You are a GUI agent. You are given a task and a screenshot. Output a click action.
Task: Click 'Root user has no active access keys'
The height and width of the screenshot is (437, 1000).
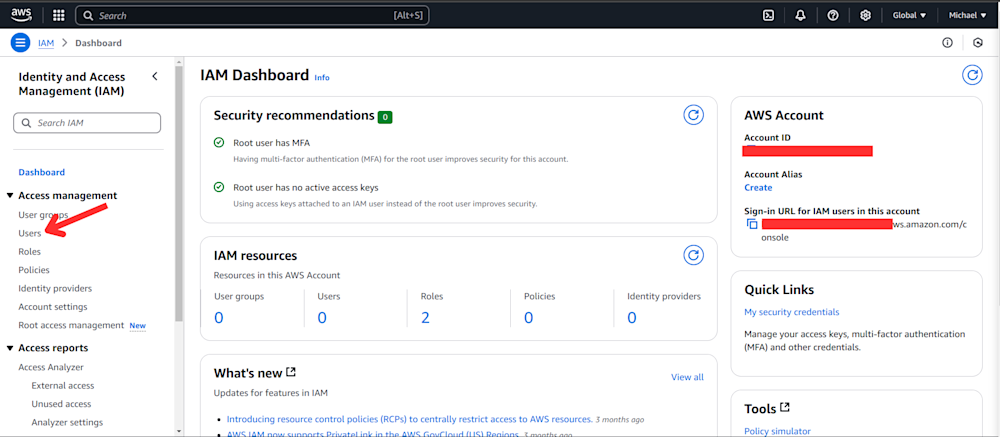point(306,188)
